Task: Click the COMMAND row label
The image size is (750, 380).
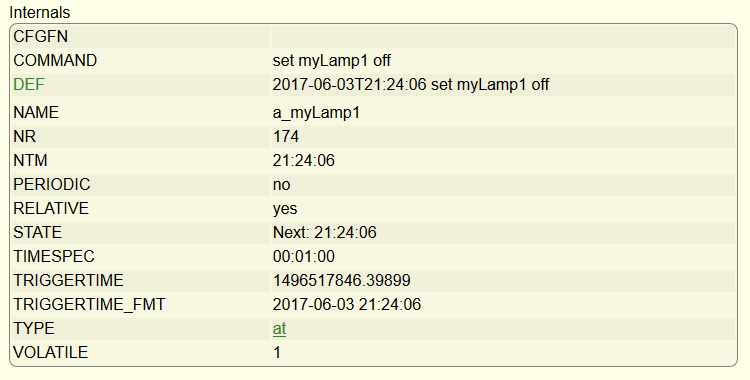Action: 55,61
